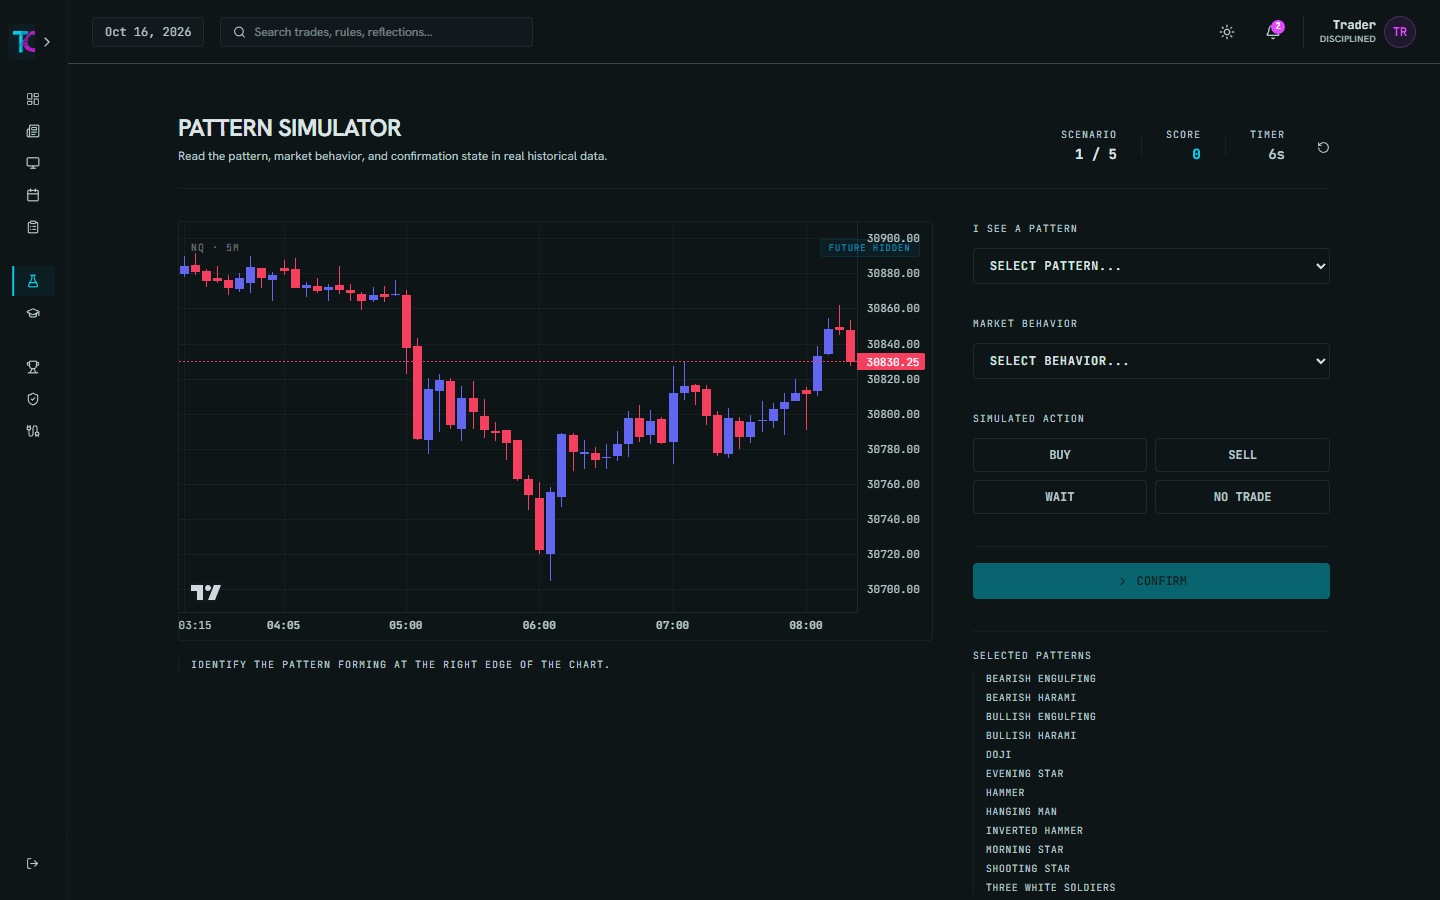Open the trophy achievements icon
The width and height of the screenshot is (1440, 900).
33,367
